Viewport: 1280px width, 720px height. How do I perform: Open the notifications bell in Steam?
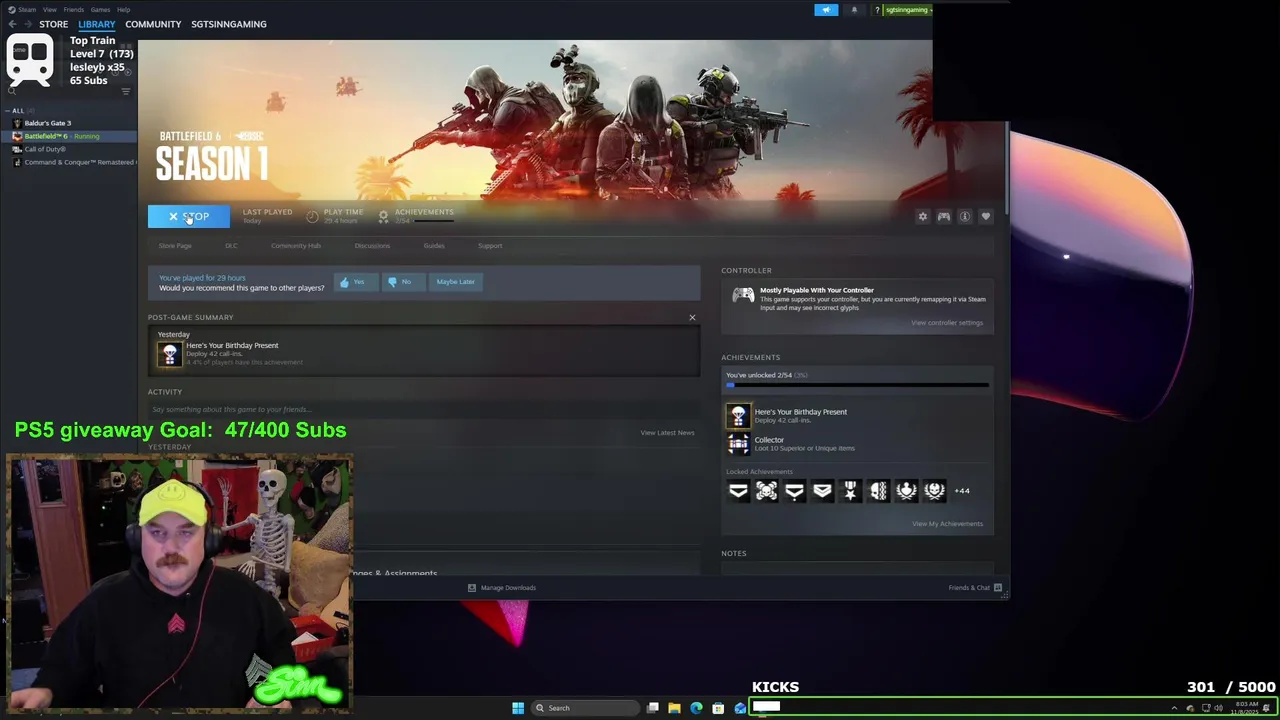(854, 10)
